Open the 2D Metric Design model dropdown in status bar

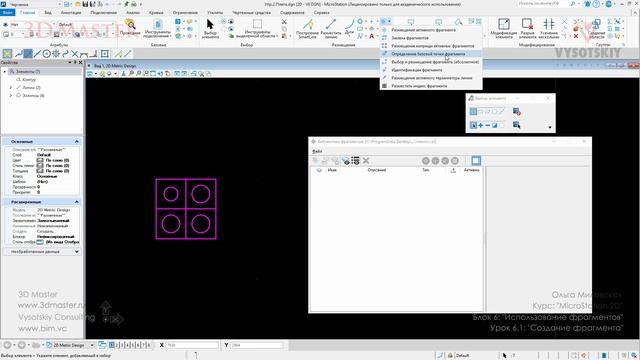tap(92, 345)
